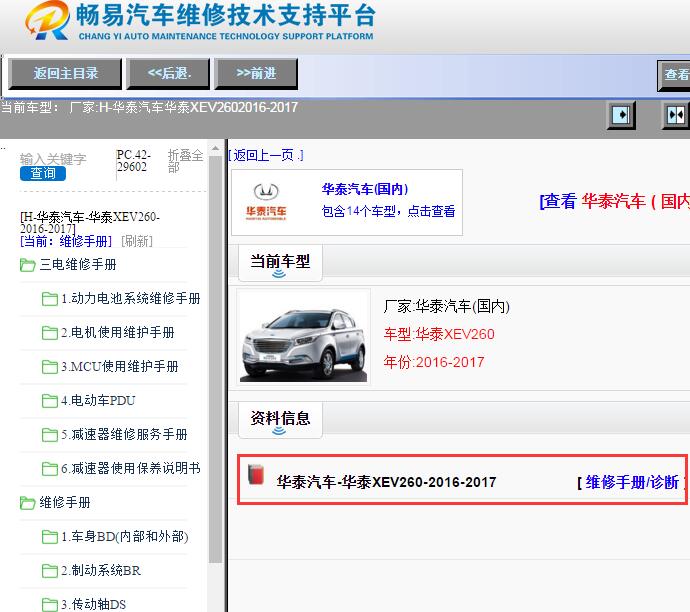This screenshot has width=690, height=612.
Task: Click the [刷新] refresh link
Action: coord(137,241)
